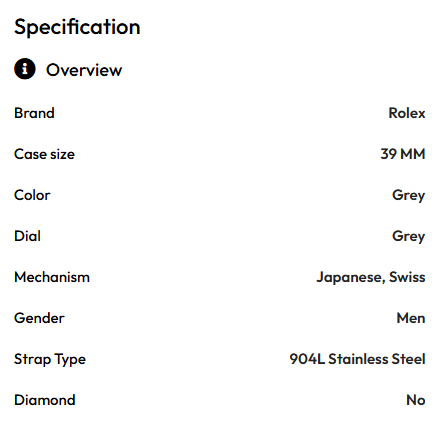Select the No diamond value
The height and width of the screenshot is (421, 444).
(x=416, y=400)
